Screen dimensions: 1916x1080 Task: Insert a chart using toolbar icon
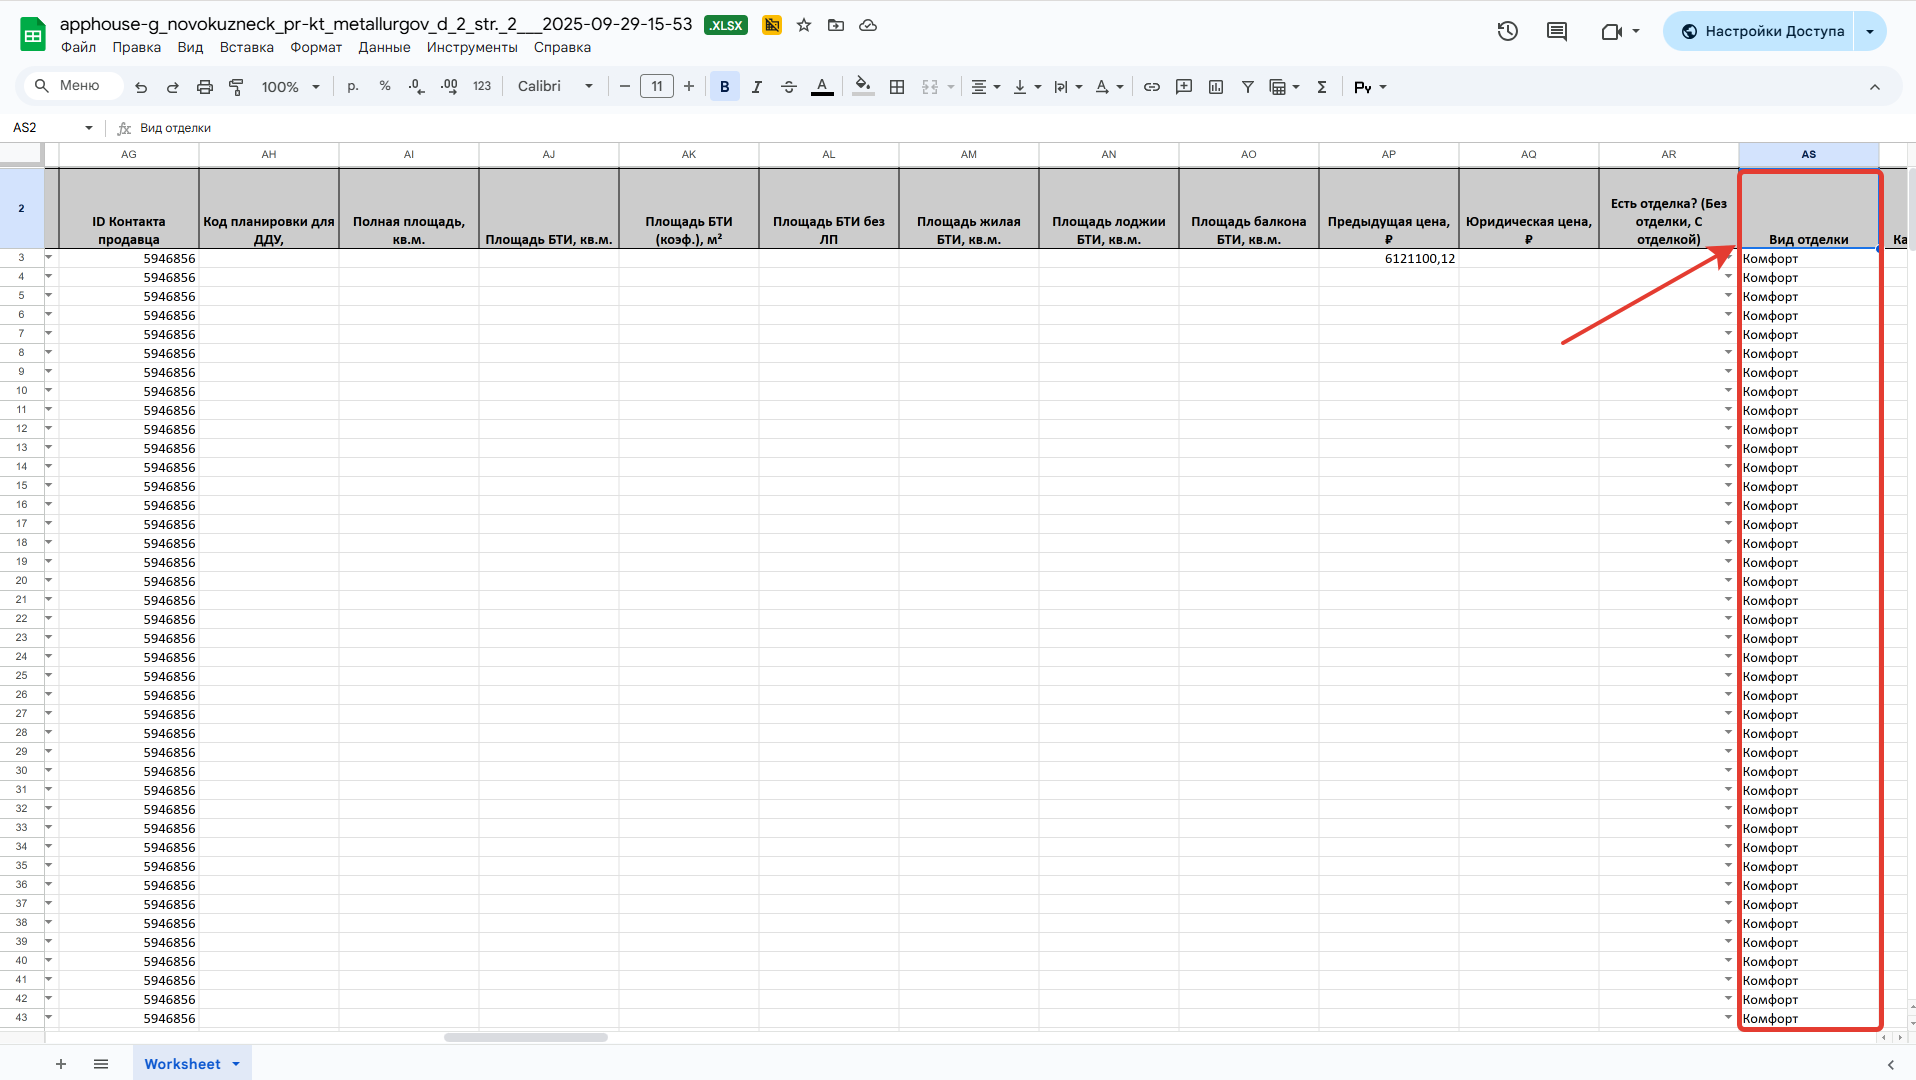click(1216, 87)
